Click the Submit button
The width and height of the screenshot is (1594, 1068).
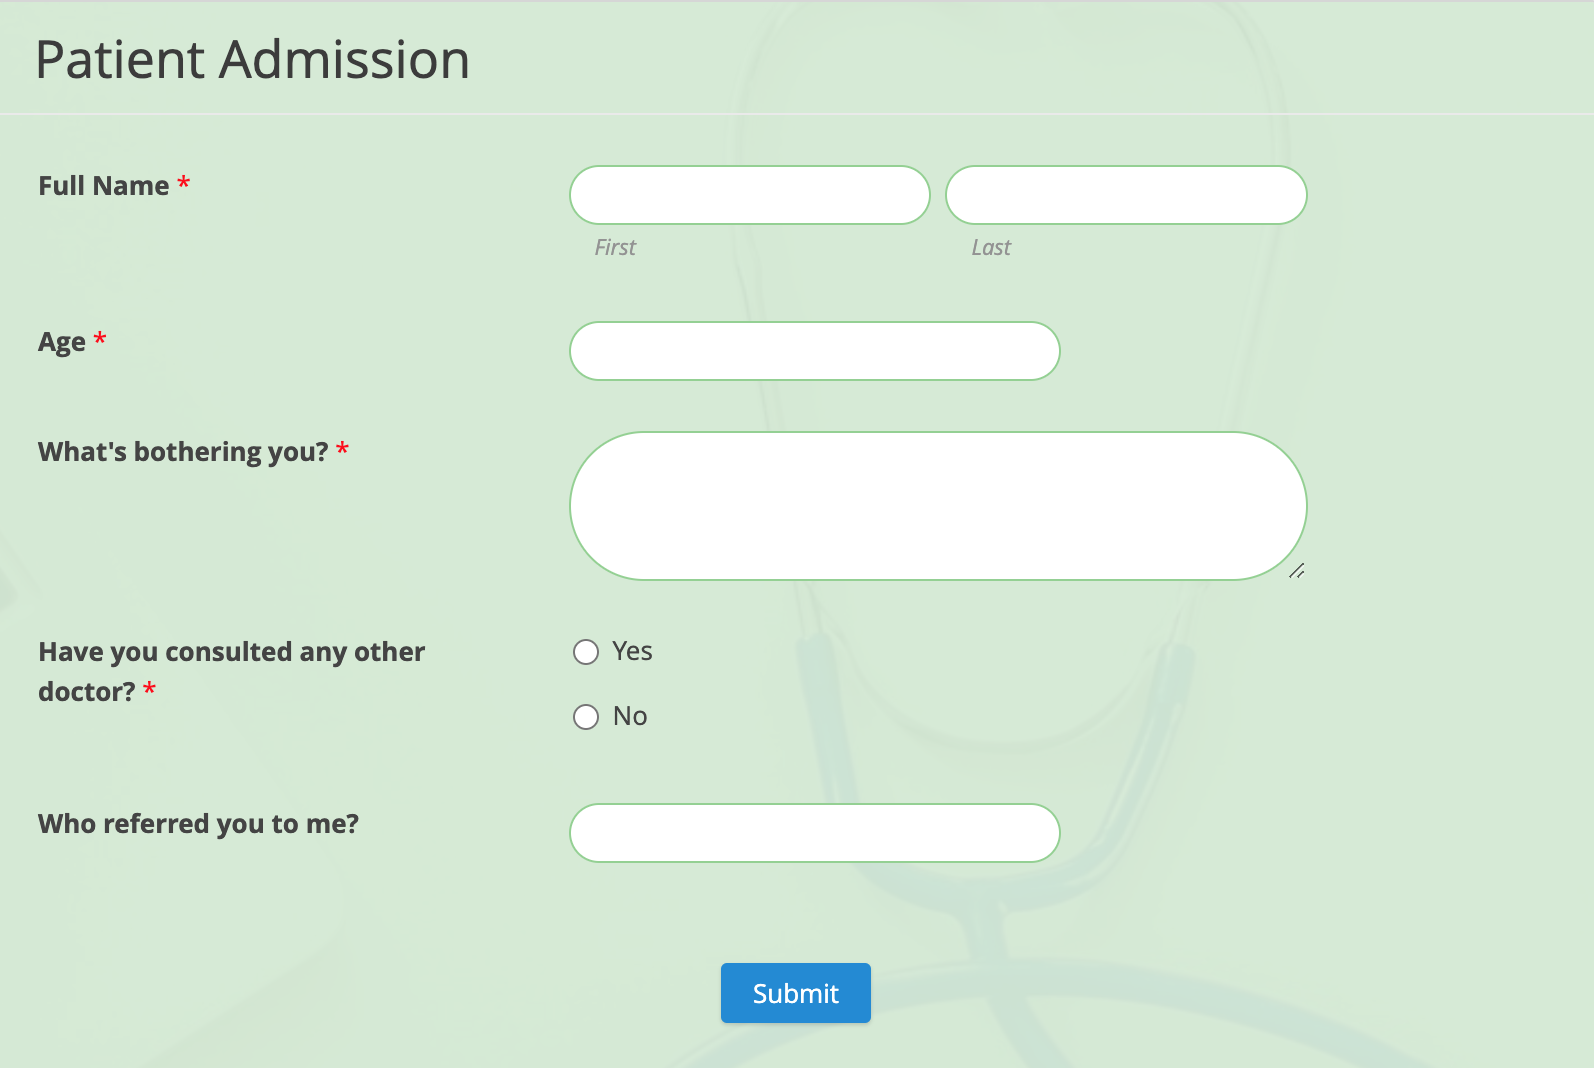[x=795, y=993]
